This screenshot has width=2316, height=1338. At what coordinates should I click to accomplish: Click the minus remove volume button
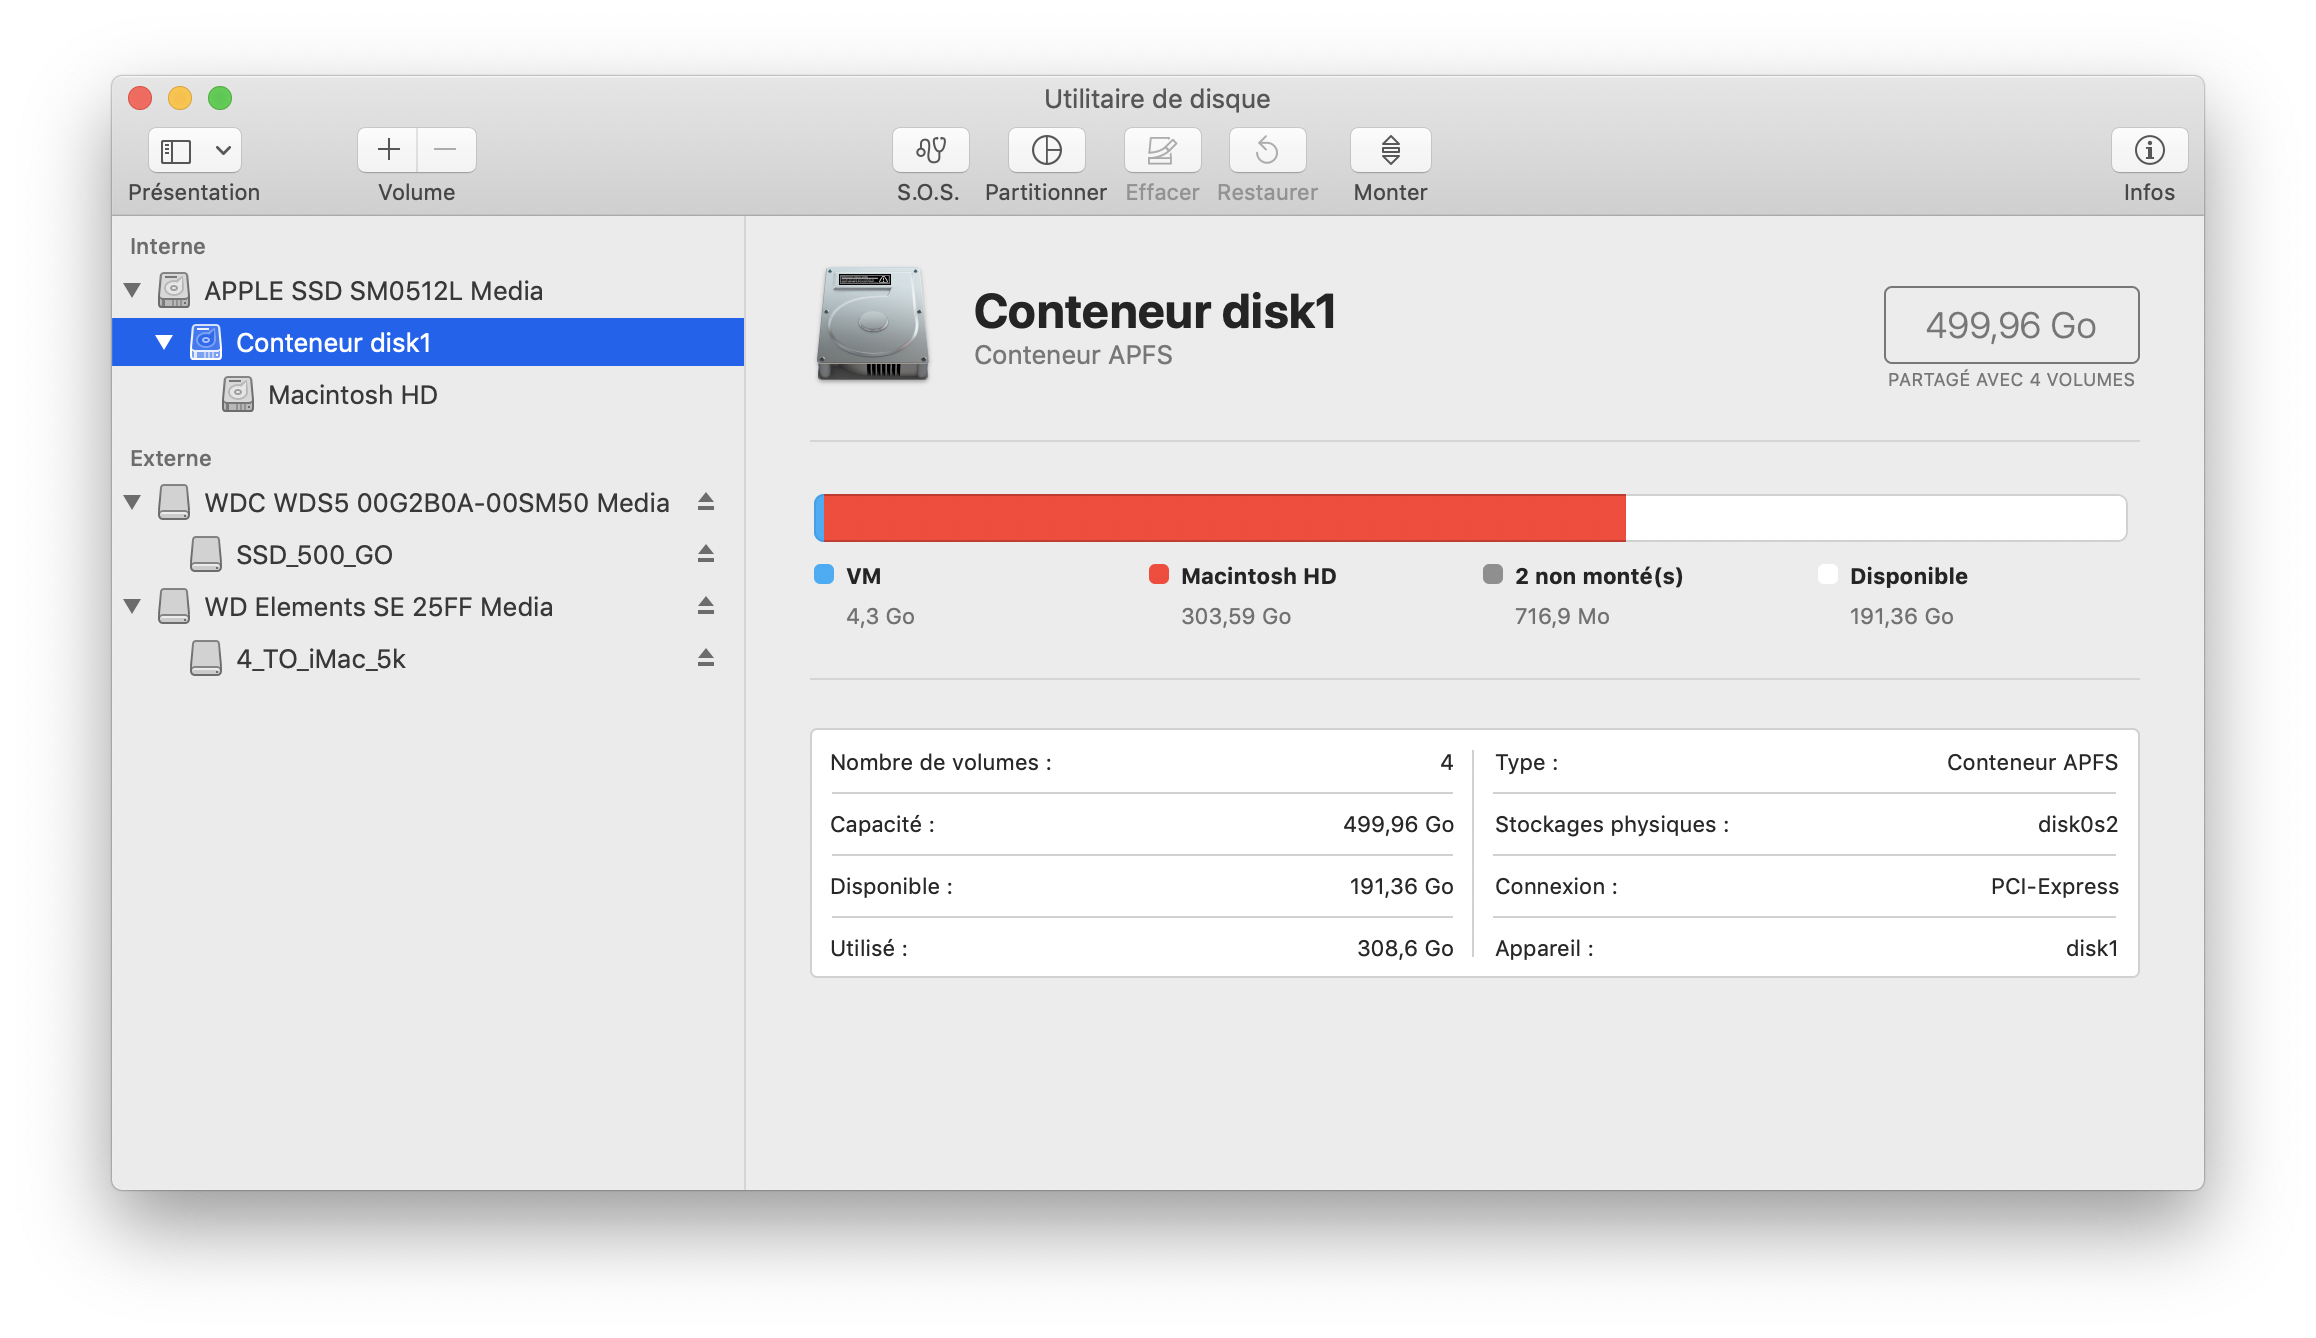(x=446, y=150)
